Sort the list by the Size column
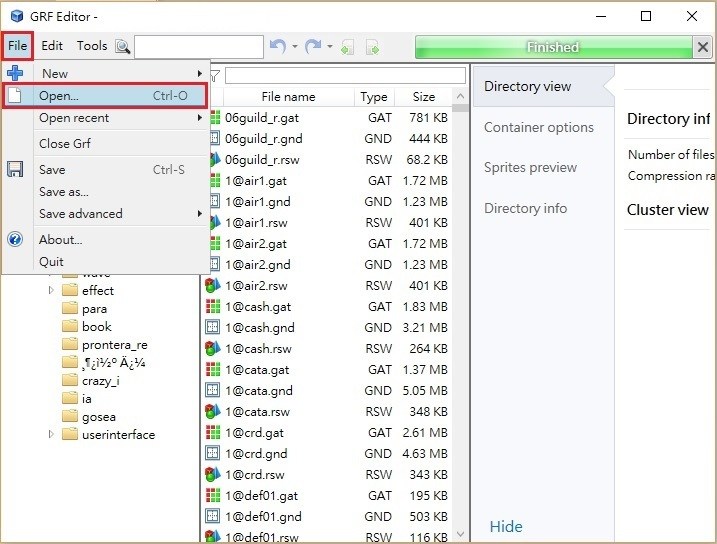Viewport: 717px width, 544px height. (423, 97)
